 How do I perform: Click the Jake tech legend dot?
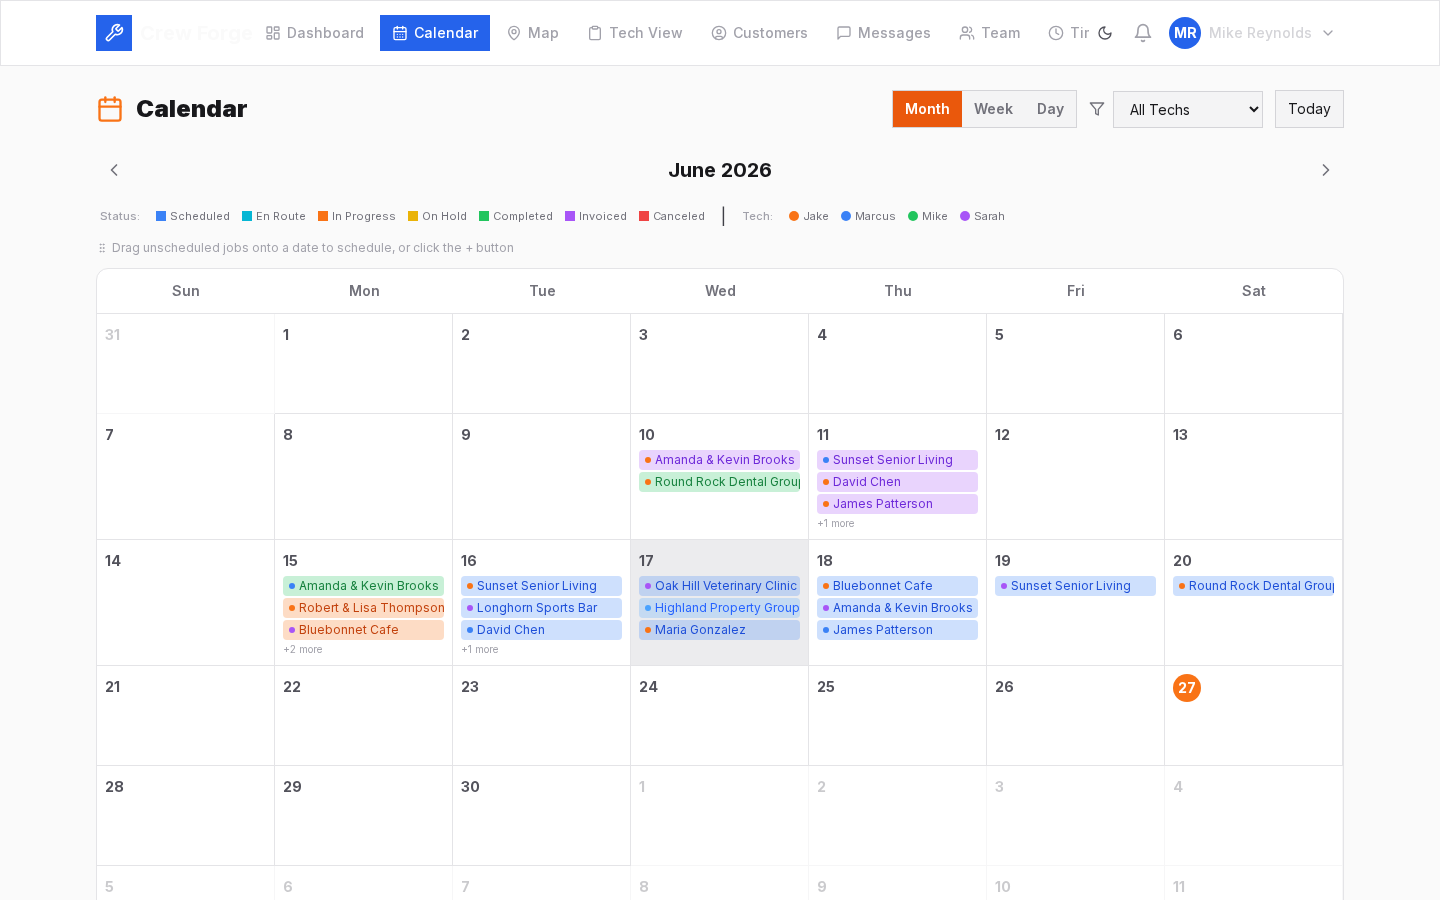click(x=794, y=216)
